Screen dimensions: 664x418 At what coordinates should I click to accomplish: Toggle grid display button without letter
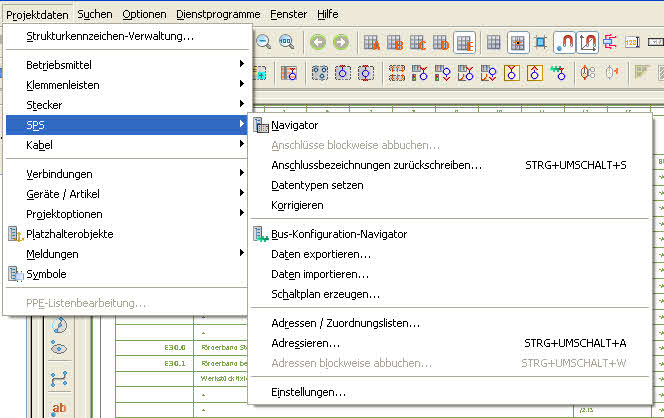[x=493, y=42]
